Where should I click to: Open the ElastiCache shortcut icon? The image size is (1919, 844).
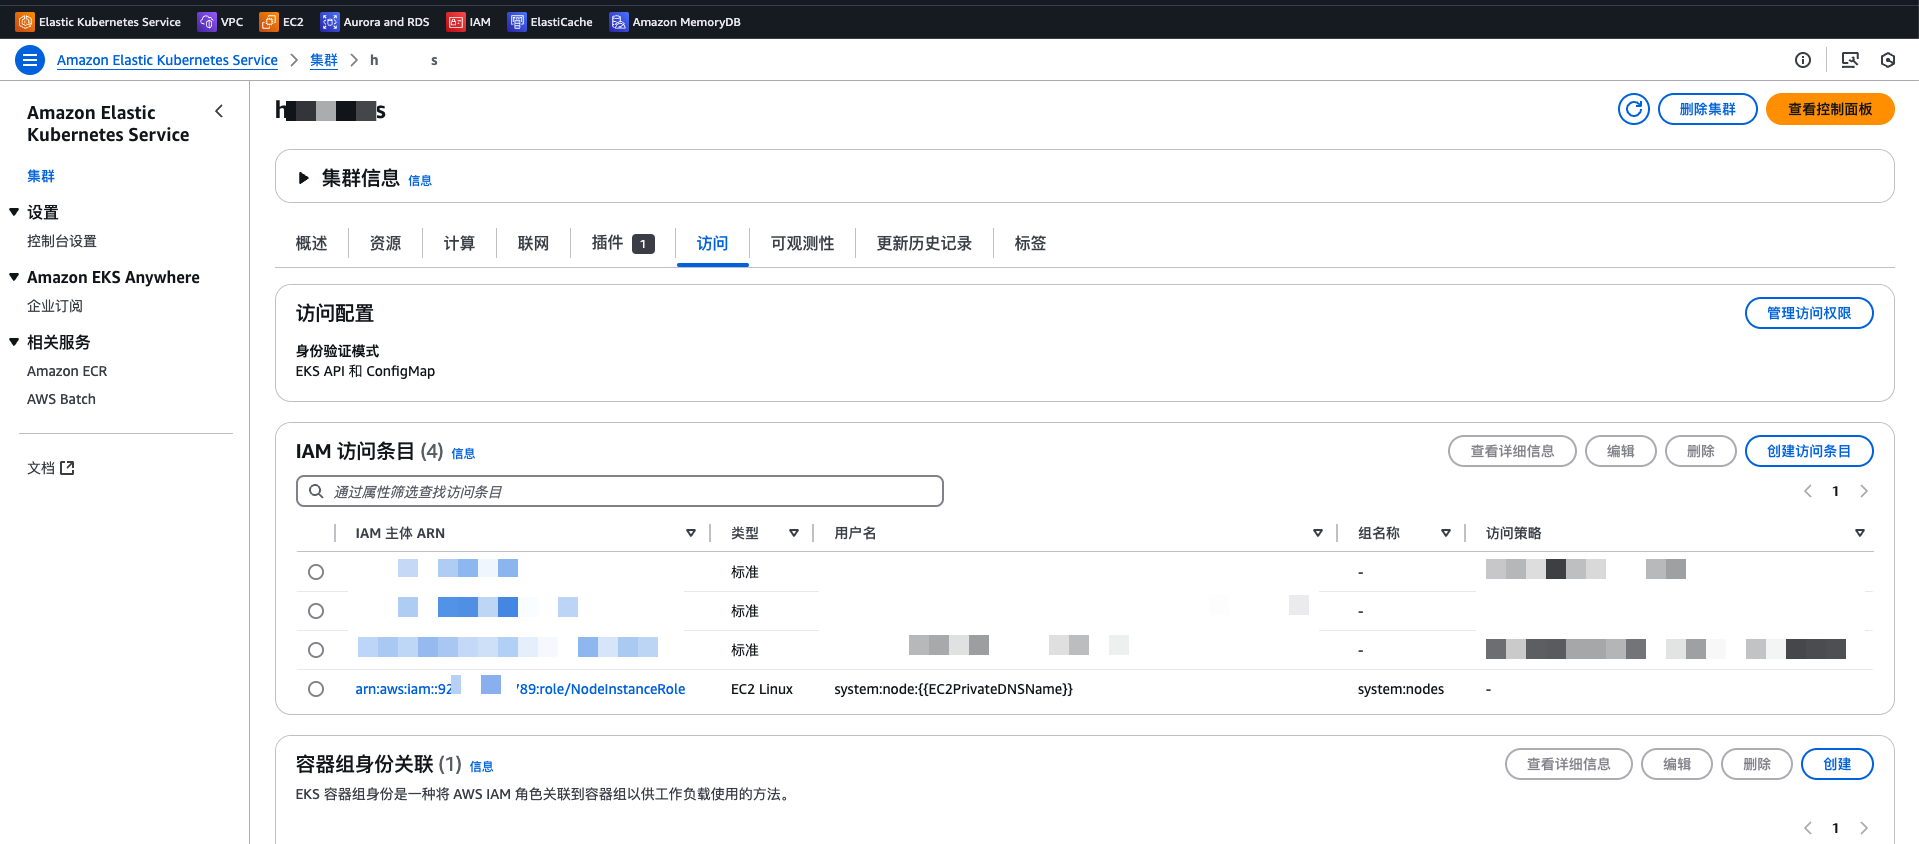(x=517, y=21)
